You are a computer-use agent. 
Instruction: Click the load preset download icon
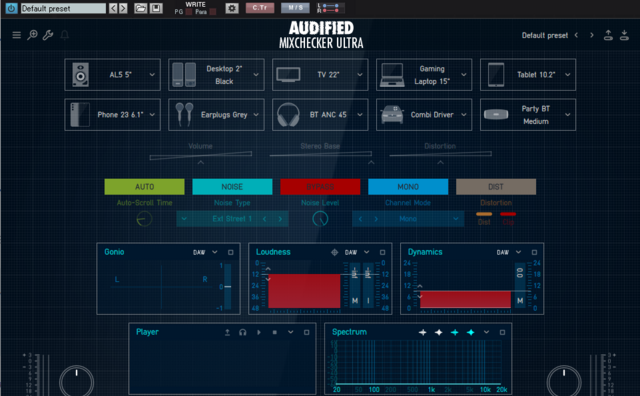point(624,35)
